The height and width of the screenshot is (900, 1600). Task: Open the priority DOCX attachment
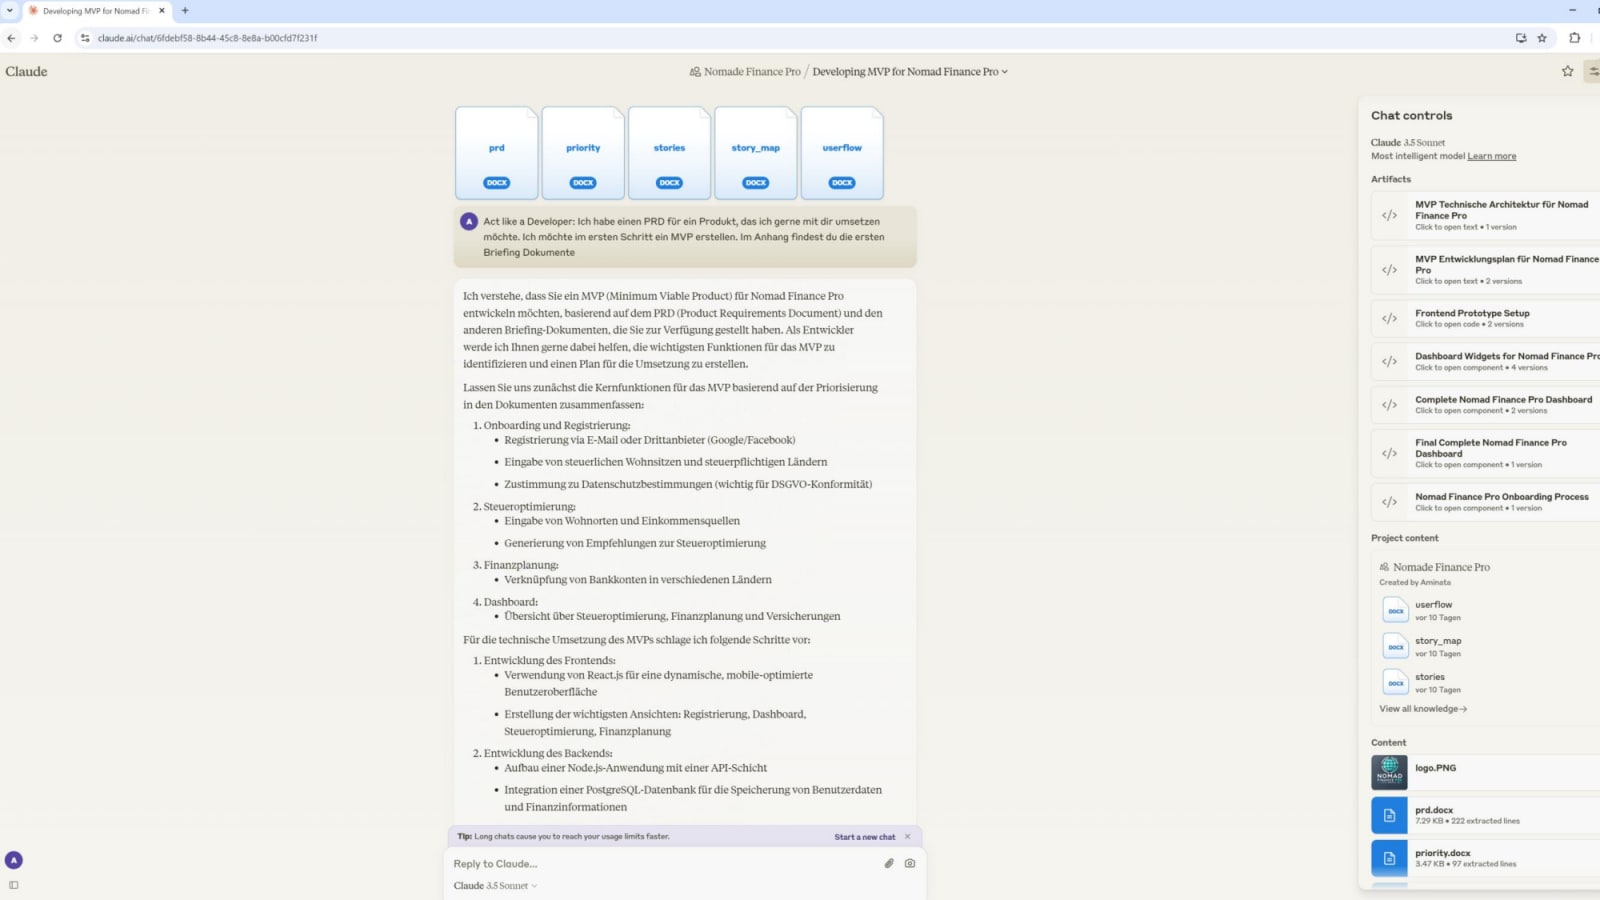(x=583, y=153)
